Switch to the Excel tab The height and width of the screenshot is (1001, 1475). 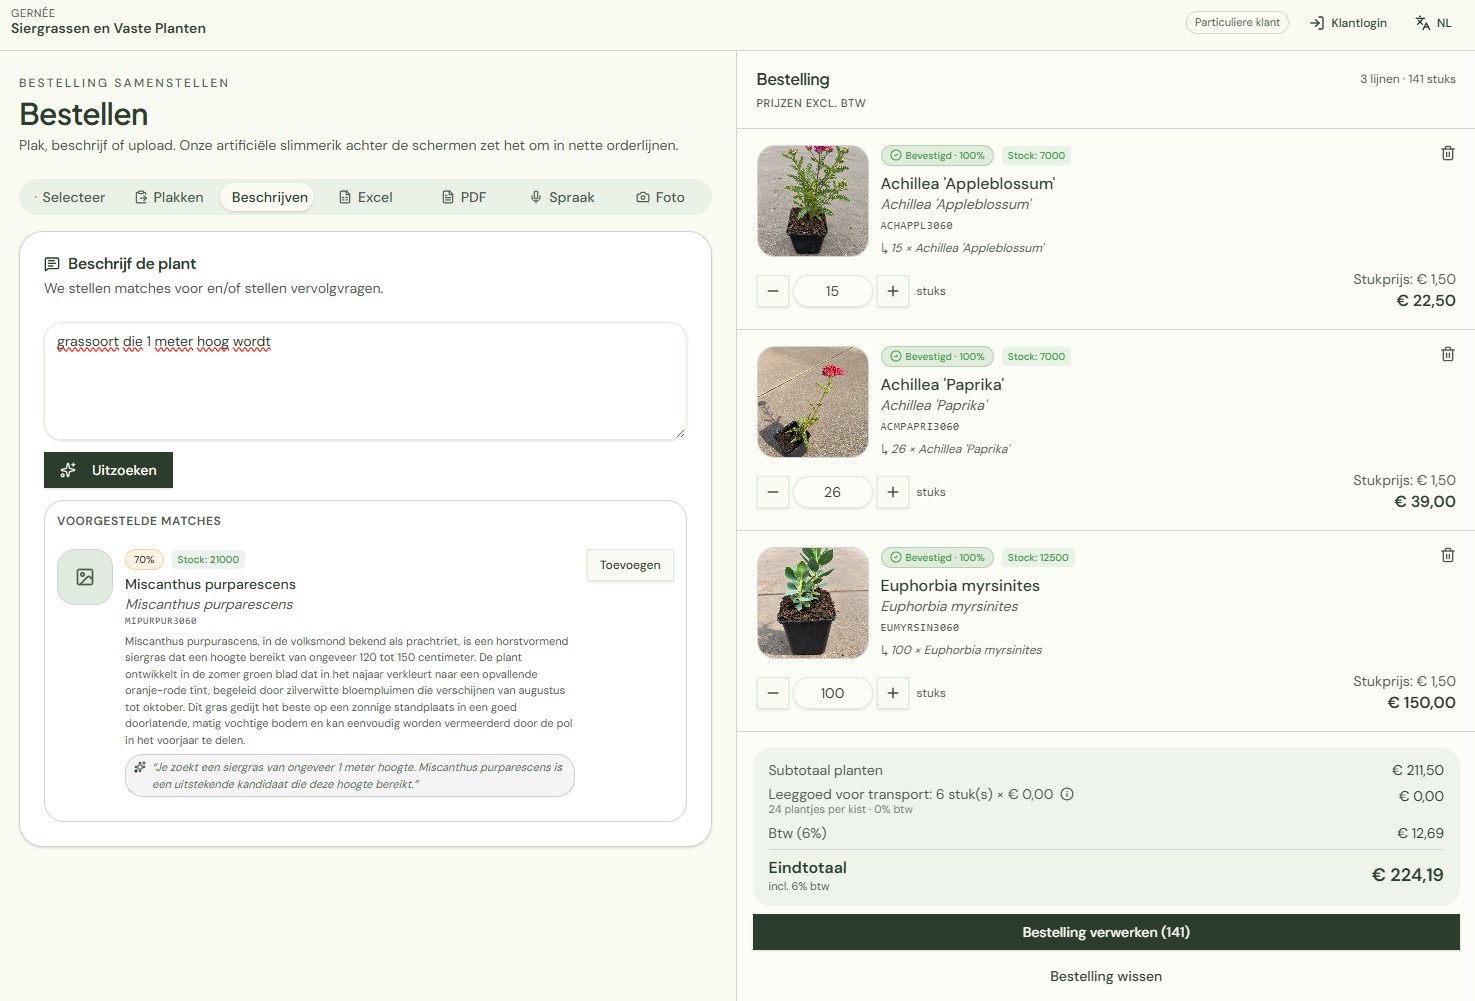coord(366,197)
